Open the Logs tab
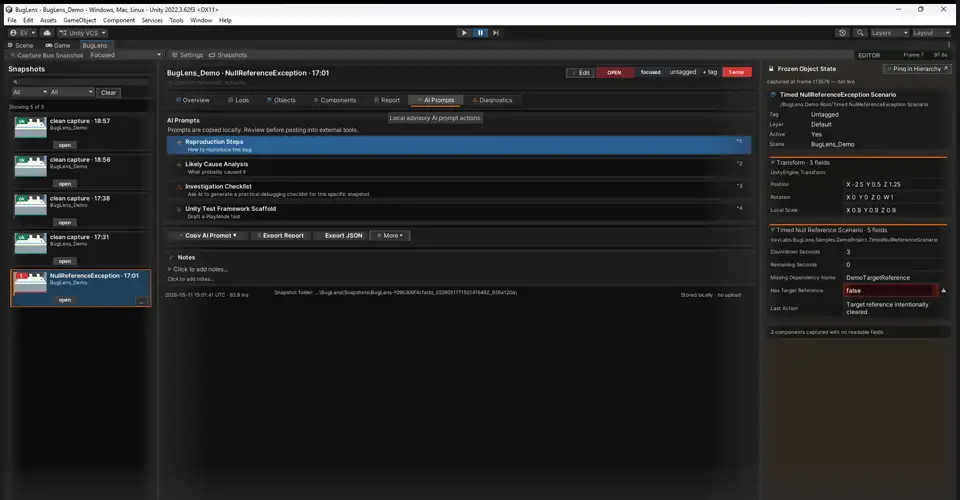 [x=238, y=100]
